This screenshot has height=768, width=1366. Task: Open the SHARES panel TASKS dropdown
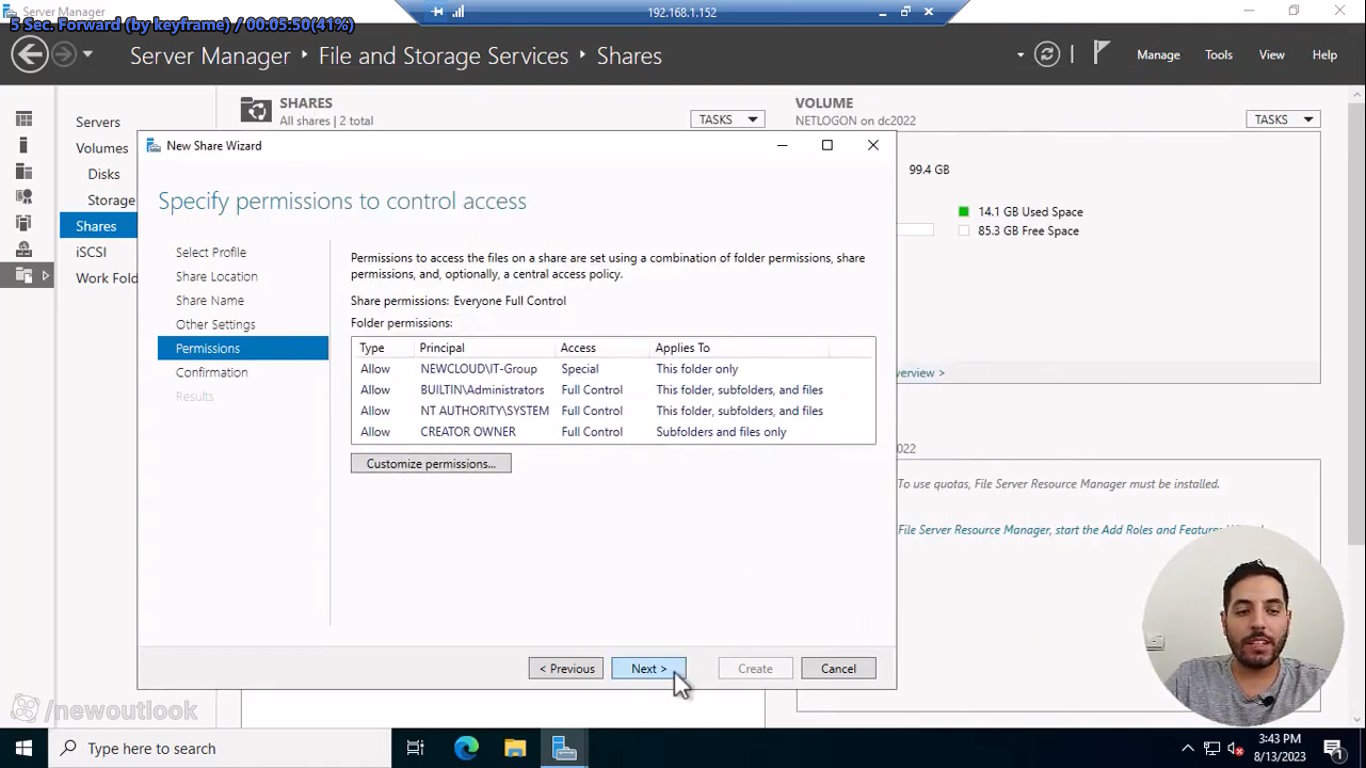pyautogui.click(x=727, y=119)
